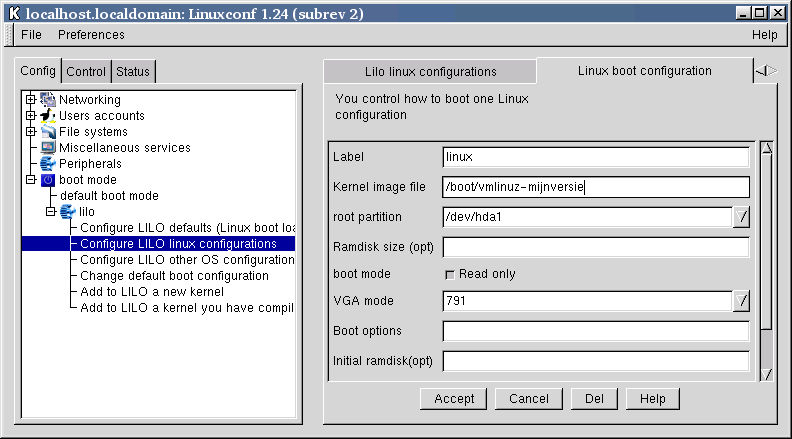
Task: Click the boot mode power icon
Action: [48, 180]
